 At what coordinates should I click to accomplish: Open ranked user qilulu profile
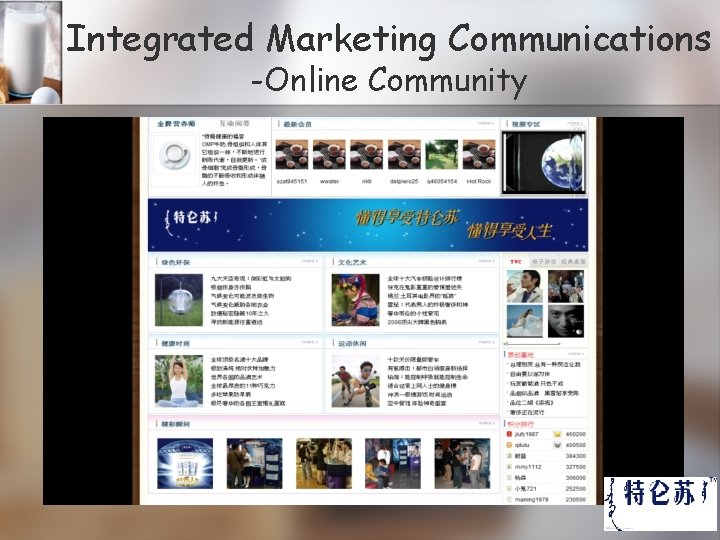tap(522, 445)
